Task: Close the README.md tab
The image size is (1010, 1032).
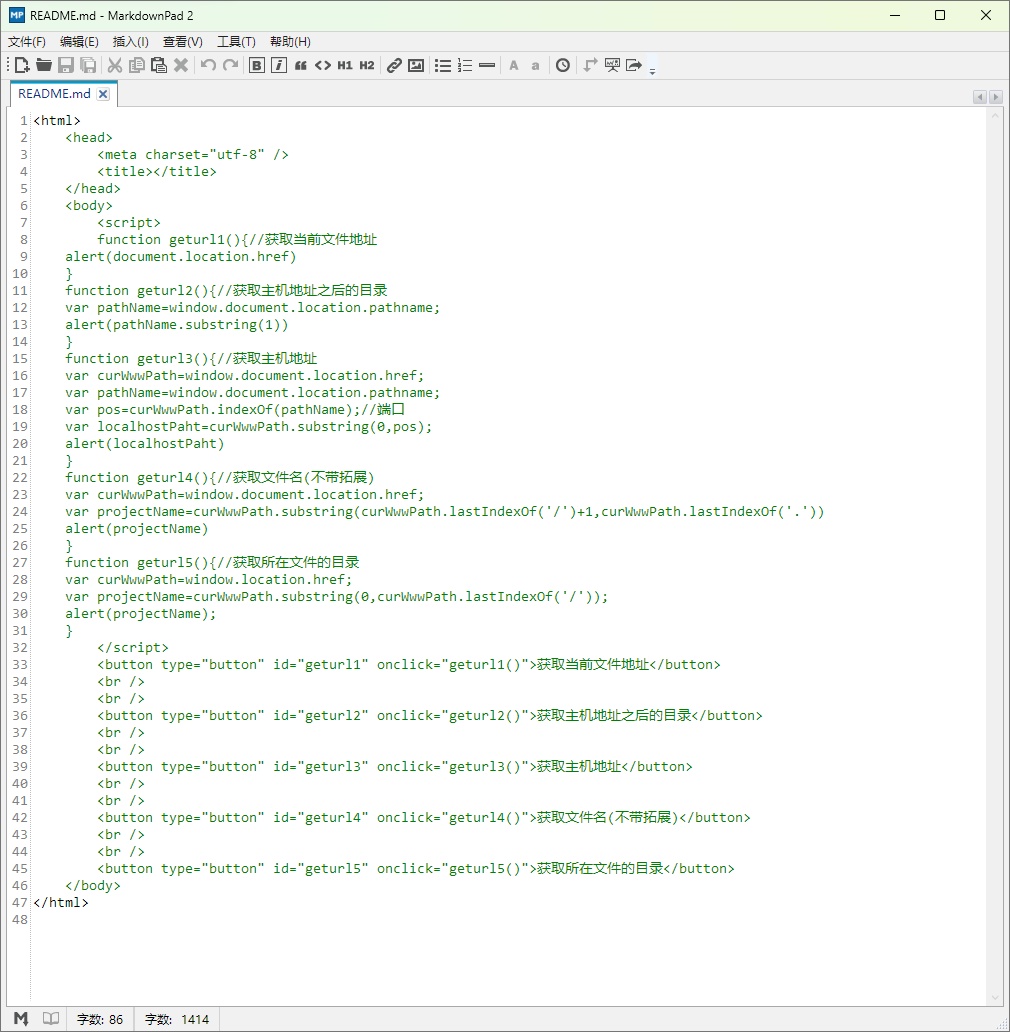Action: pyautogui.click(x=103, y=94)
